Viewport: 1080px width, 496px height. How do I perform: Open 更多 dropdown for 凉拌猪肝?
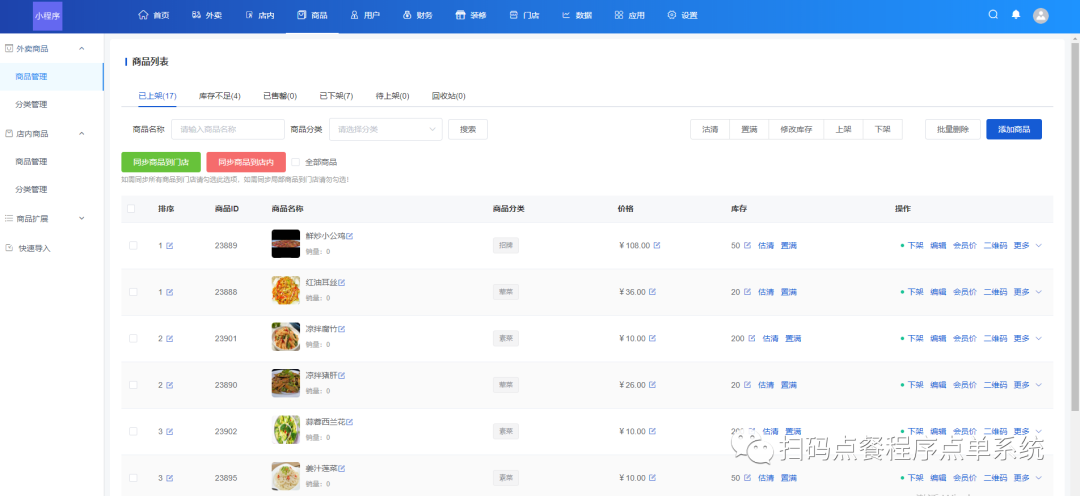click(x=1027, y=385)
